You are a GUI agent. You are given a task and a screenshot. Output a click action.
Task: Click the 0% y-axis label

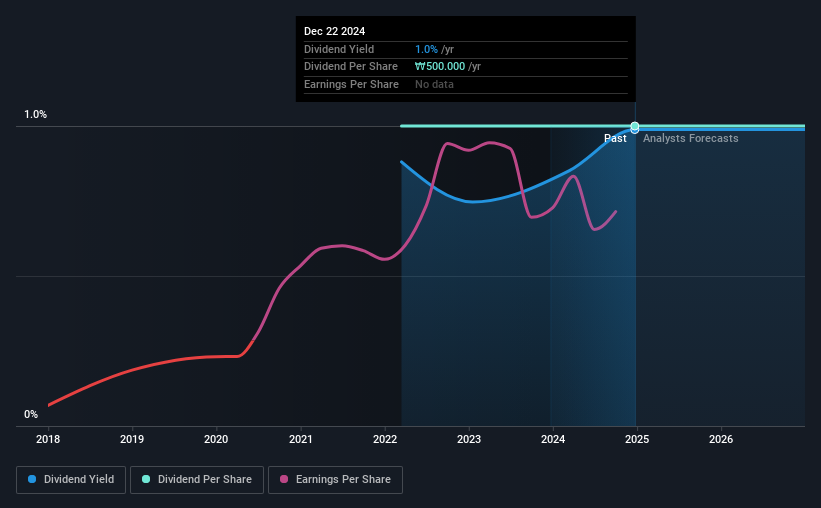click(x=31, y=414)
